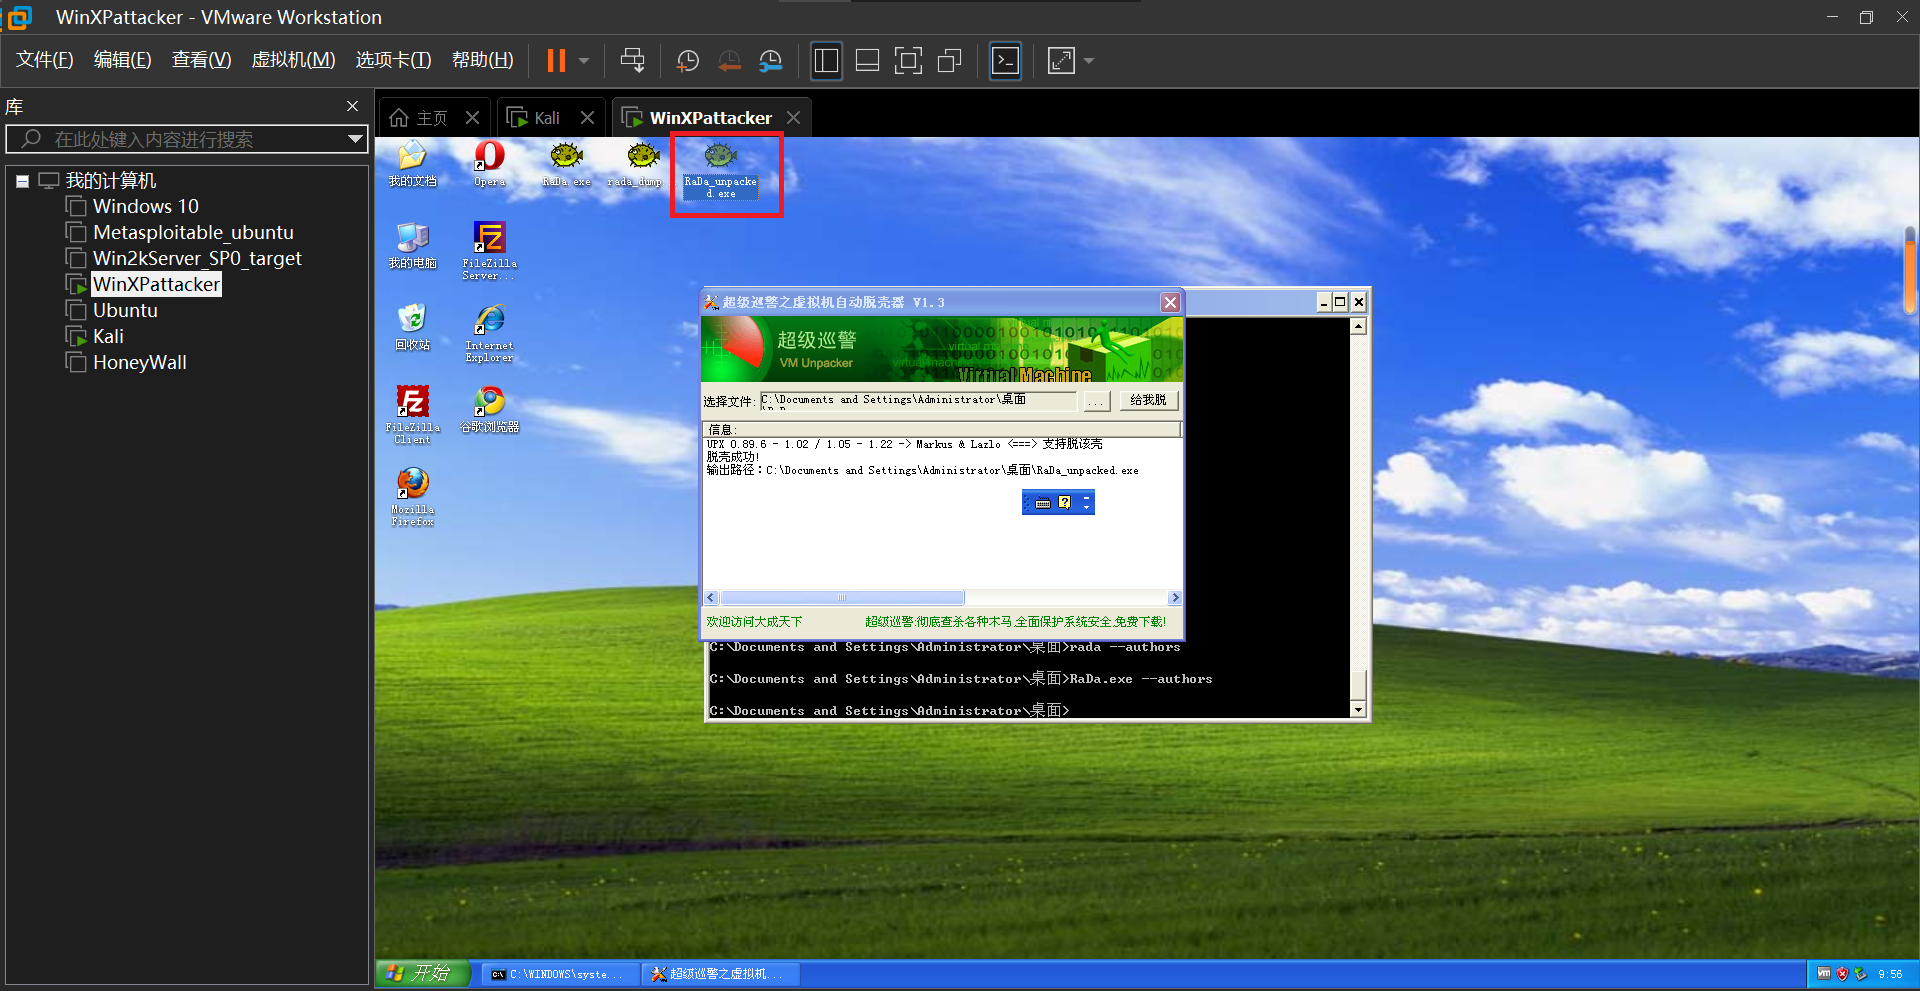Click the language bar help icon

1064,503
